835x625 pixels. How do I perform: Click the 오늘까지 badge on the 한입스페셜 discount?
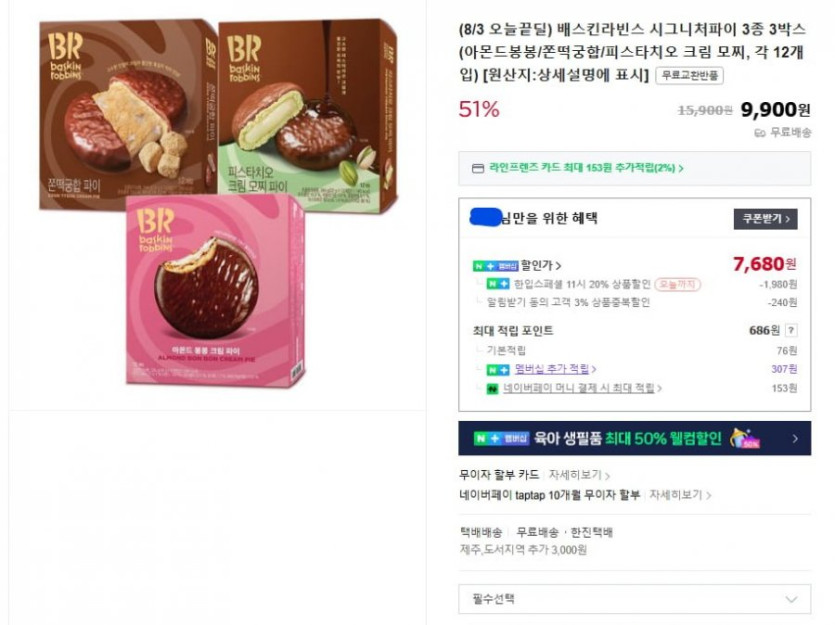[x=677, y=284]
